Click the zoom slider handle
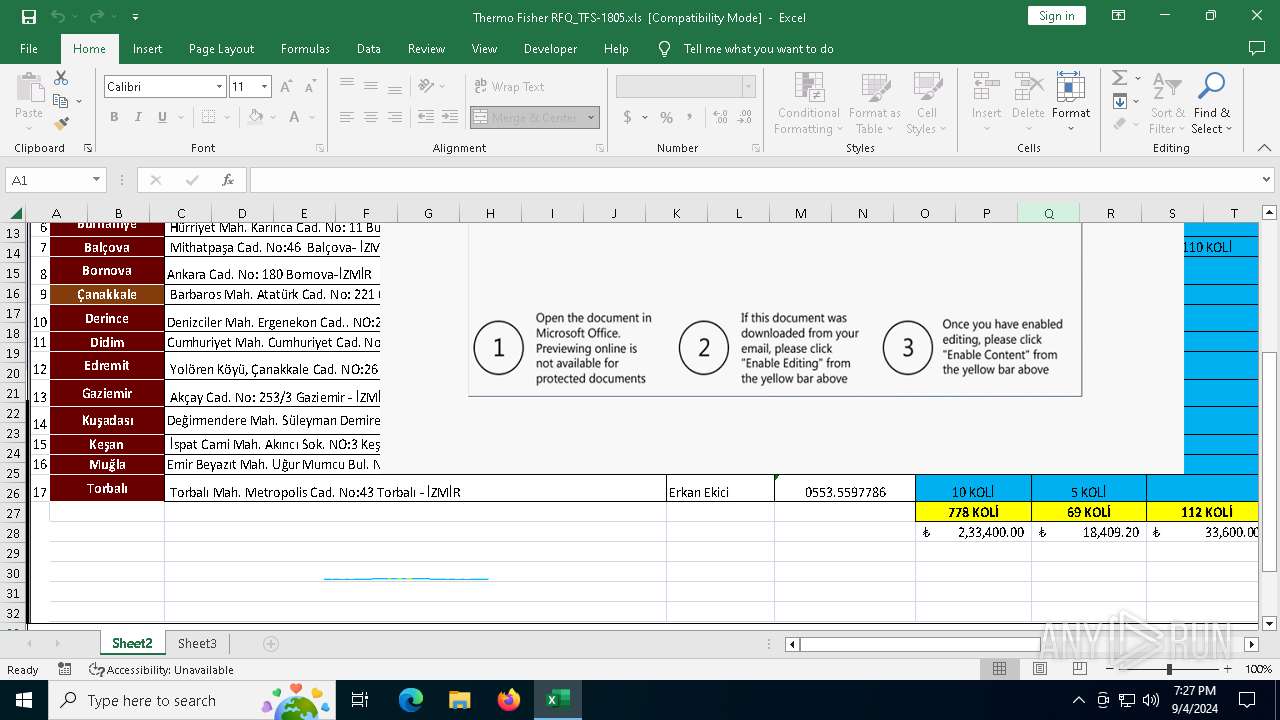1280x720 pixels. coord(1168,669)
